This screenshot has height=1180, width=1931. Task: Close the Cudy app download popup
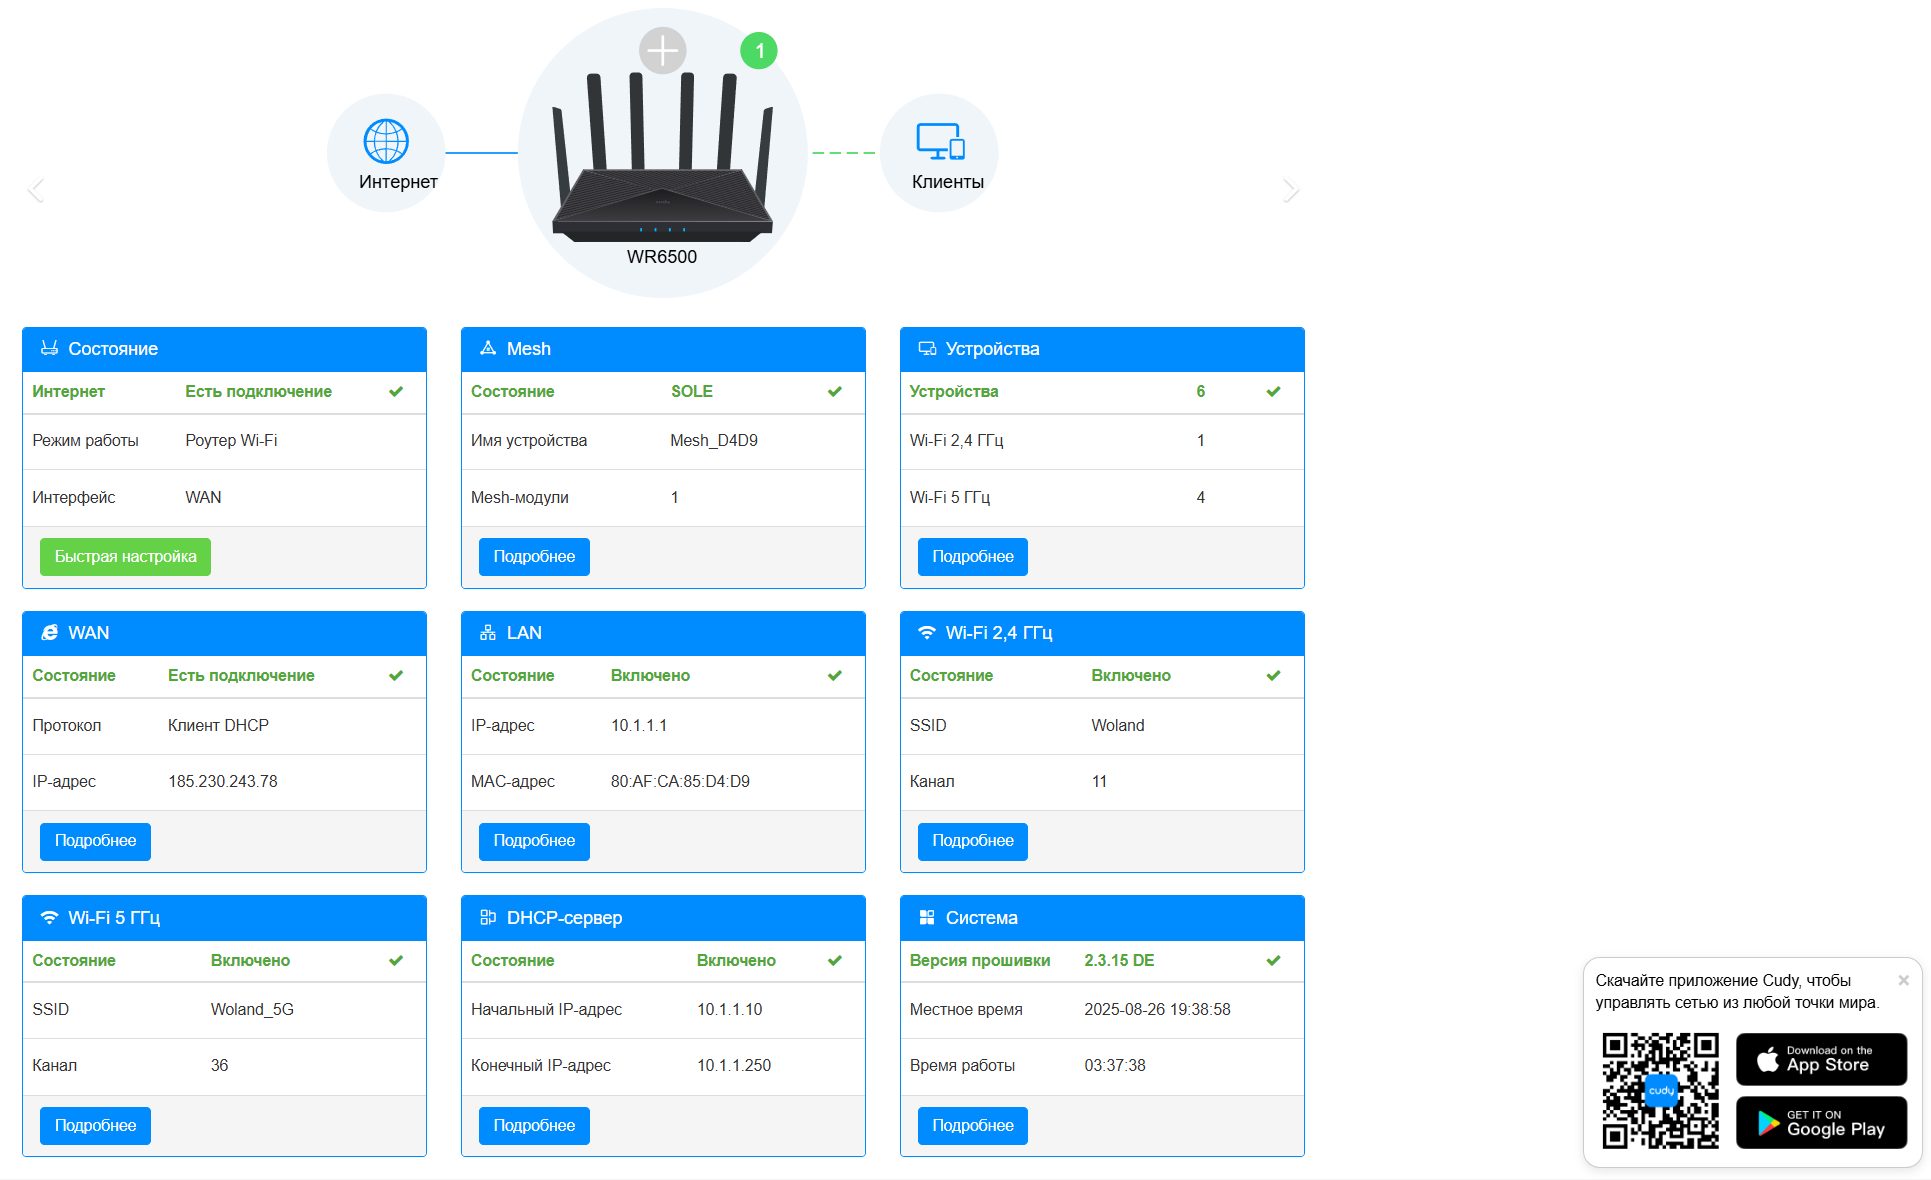tap(1903, 980)
